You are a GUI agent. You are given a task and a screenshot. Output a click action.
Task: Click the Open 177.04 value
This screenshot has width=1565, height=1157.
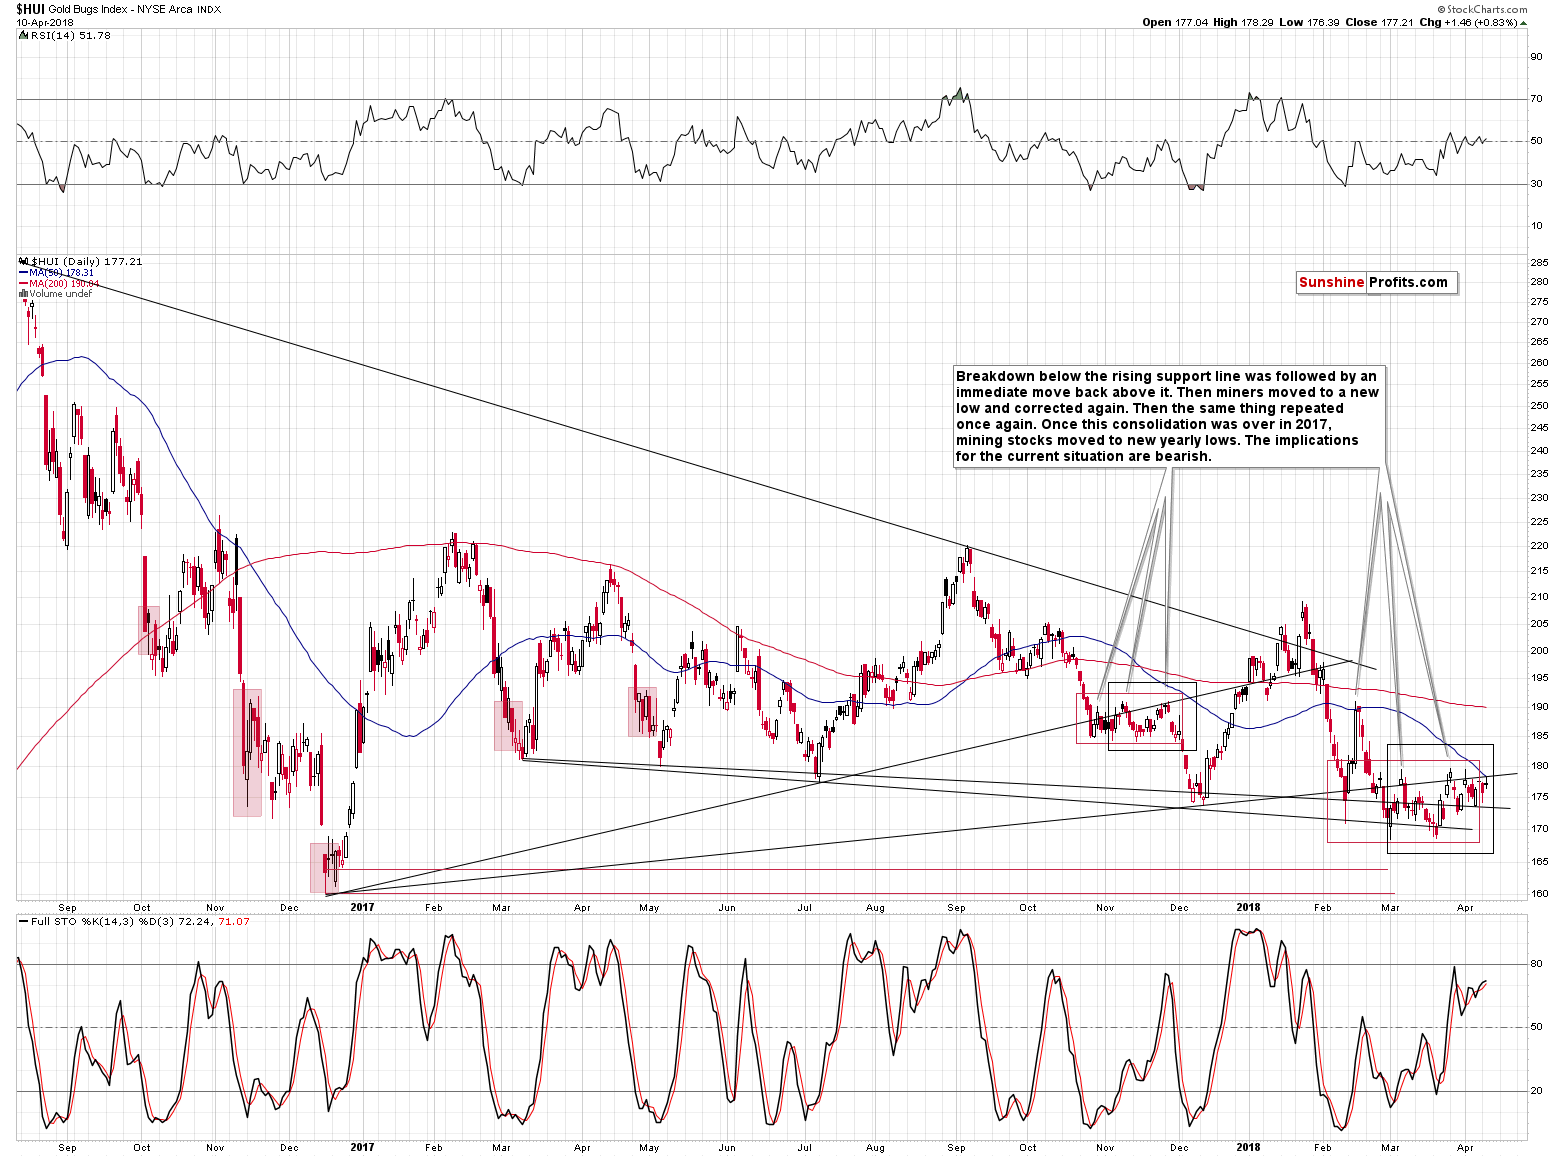1176,22
